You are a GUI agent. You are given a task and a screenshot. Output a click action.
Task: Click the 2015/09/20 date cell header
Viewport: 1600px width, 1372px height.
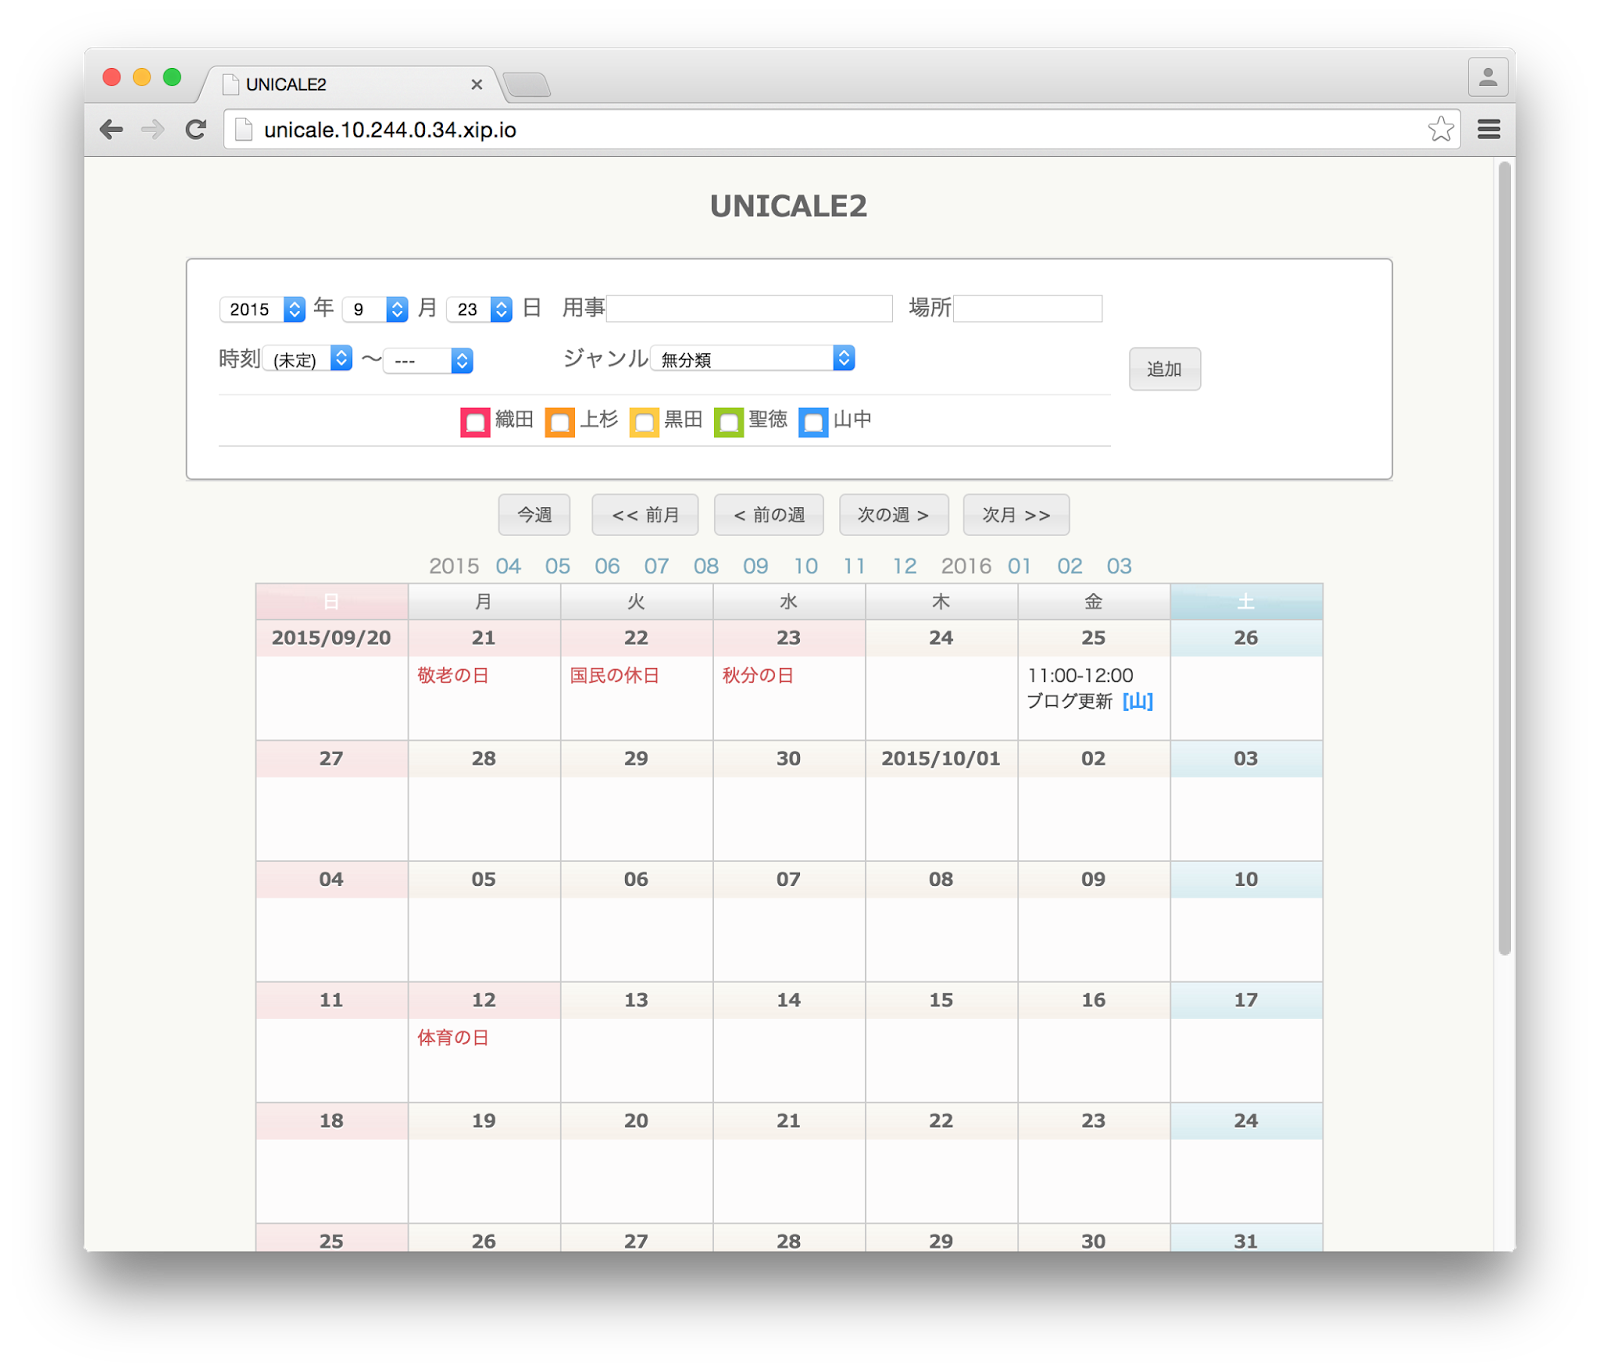pyautogui.click(x=331, y=638)
